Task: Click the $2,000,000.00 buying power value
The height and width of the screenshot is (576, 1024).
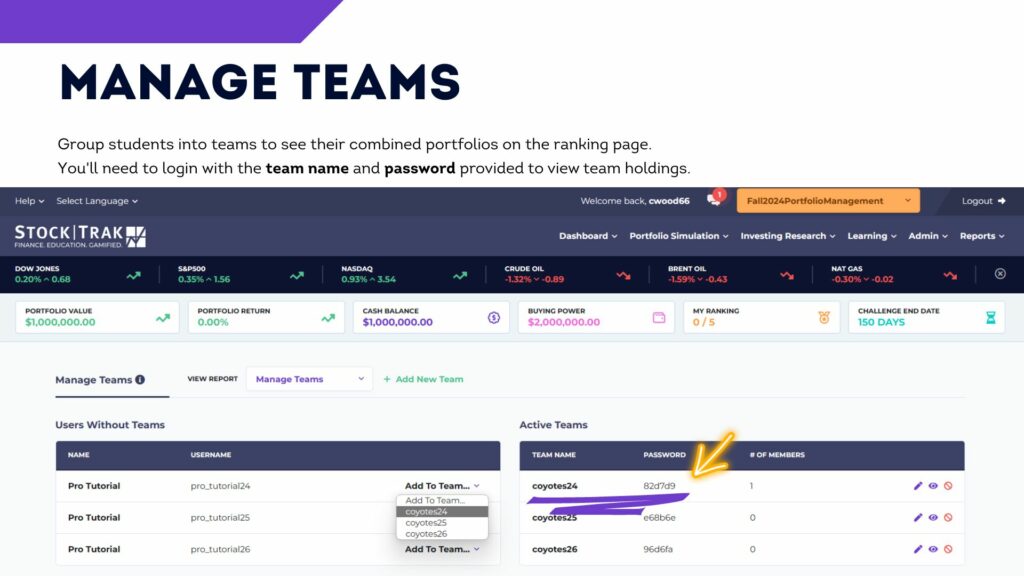Action: 564,322
